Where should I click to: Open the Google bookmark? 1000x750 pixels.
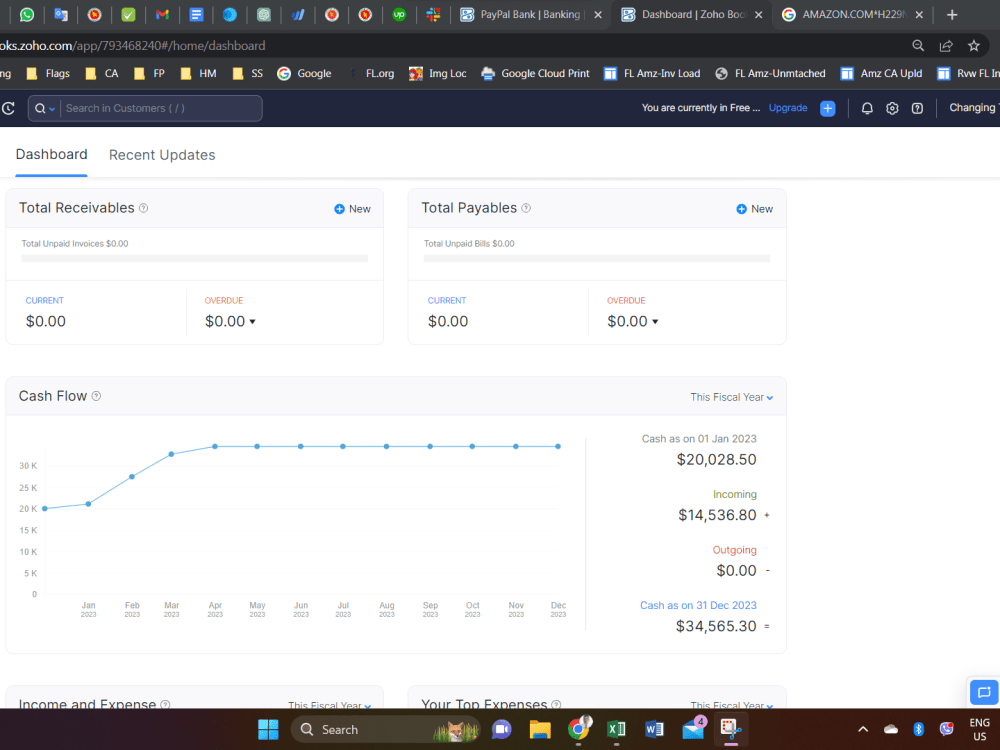click(x=304, y=73)
